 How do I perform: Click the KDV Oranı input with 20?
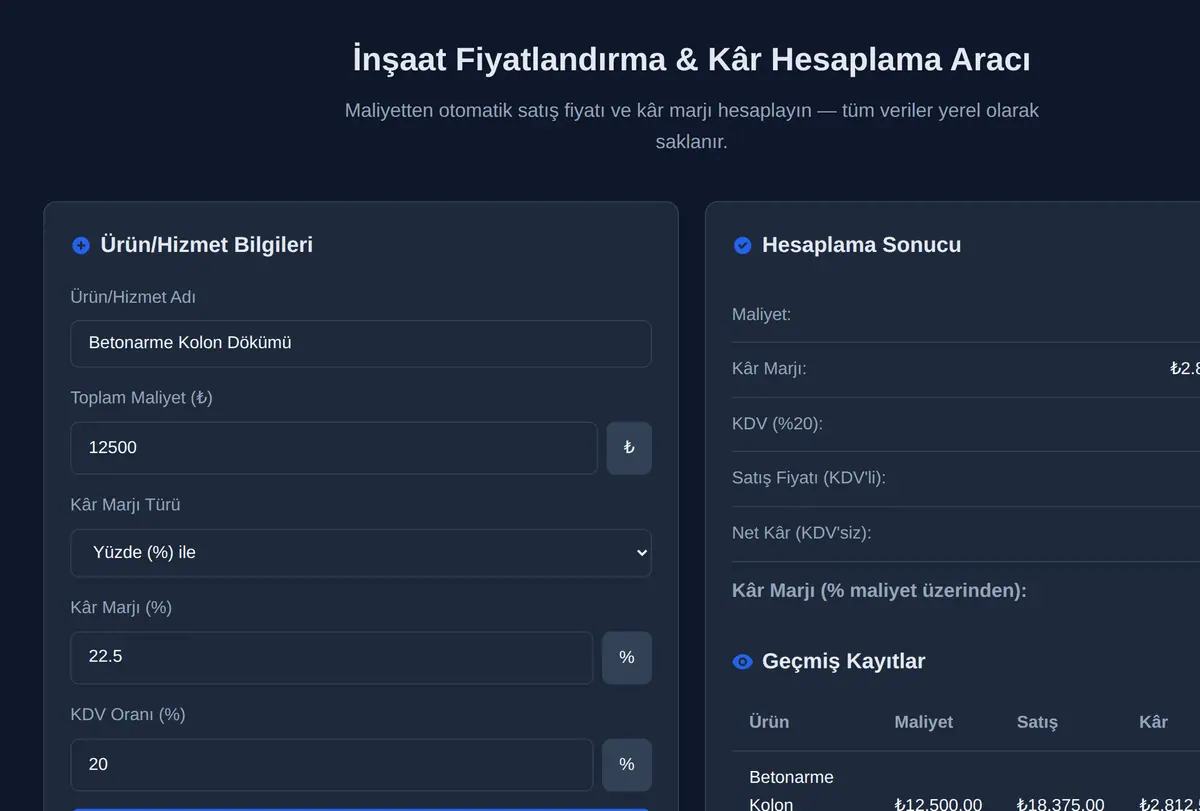click(332, 765)
